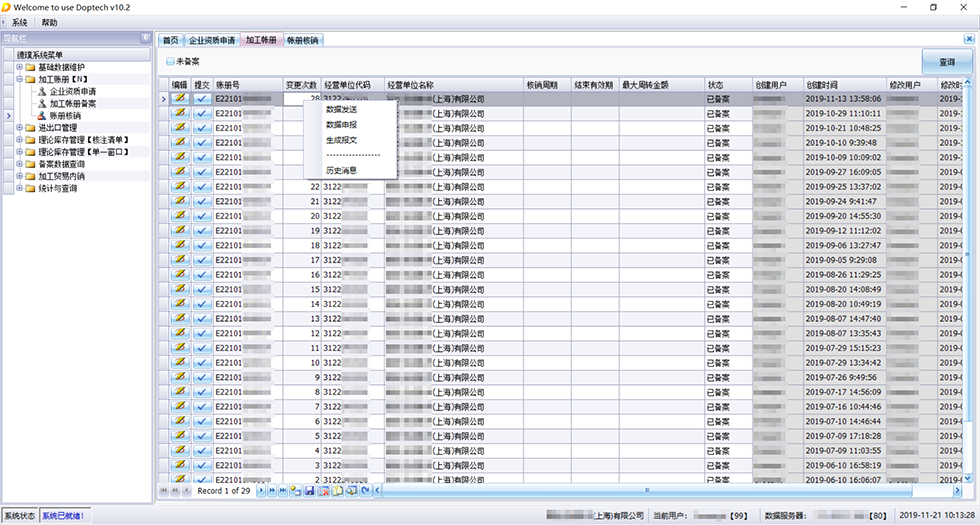Viewport: 980px width, 525px height.
Task: Go to next record in navigator
Action: coord(262,491)
